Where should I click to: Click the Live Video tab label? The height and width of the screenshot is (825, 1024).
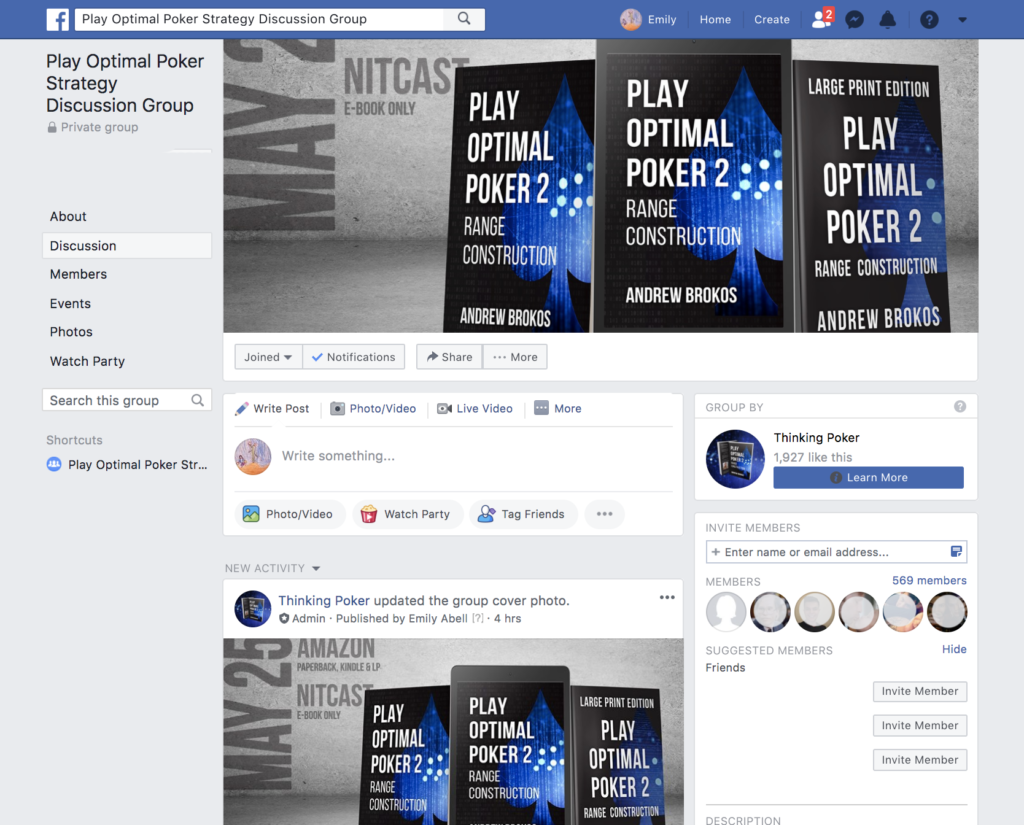[x=485, y=409]
